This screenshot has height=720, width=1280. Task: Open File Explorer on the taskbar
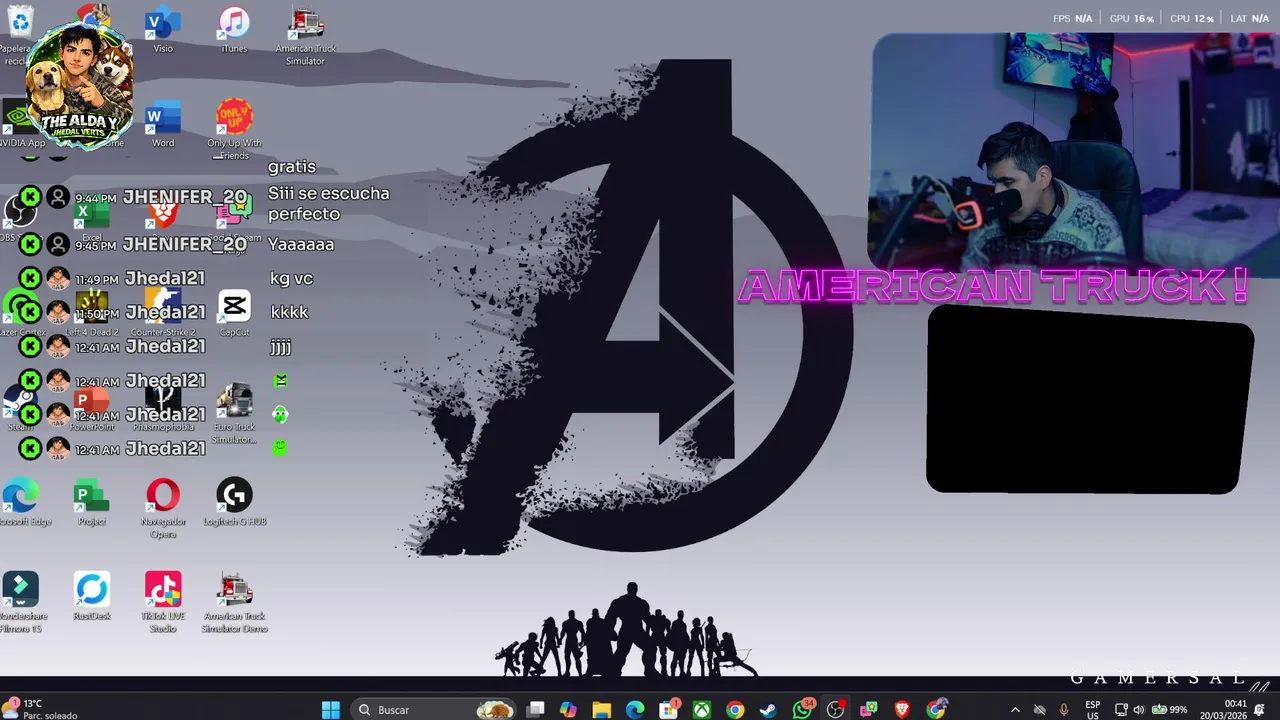(602, 710)
